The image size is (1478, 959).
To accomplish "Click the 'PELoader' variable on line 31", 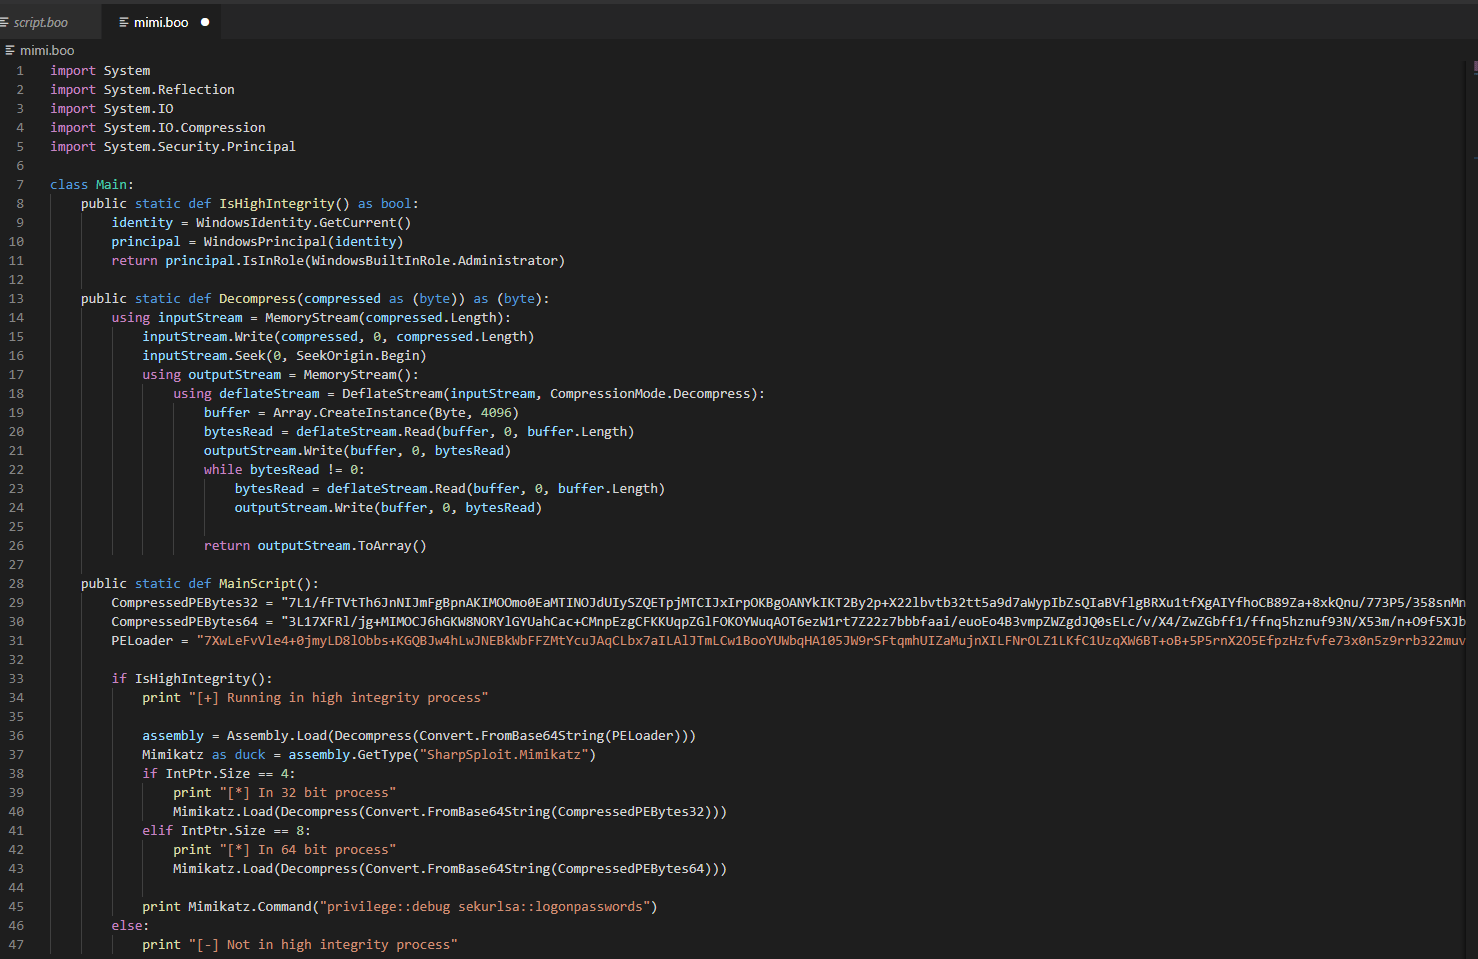I will (x=142, y=641).
